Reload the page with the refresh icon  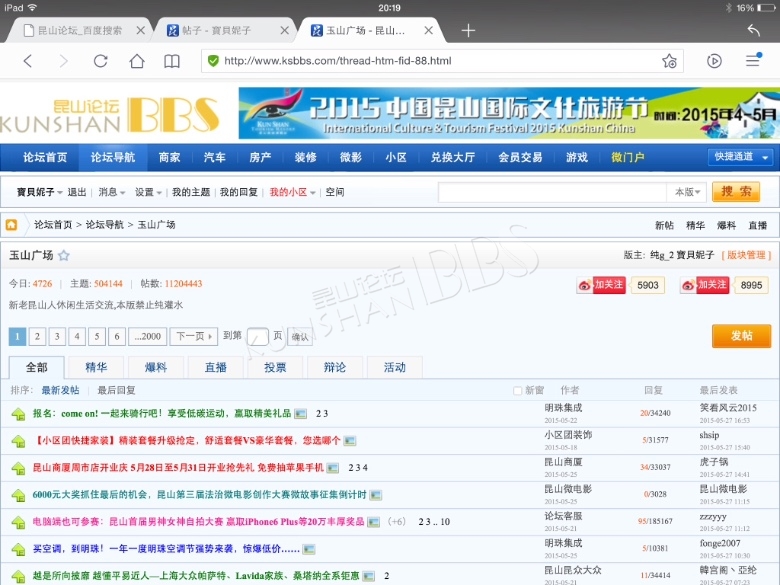100,61
